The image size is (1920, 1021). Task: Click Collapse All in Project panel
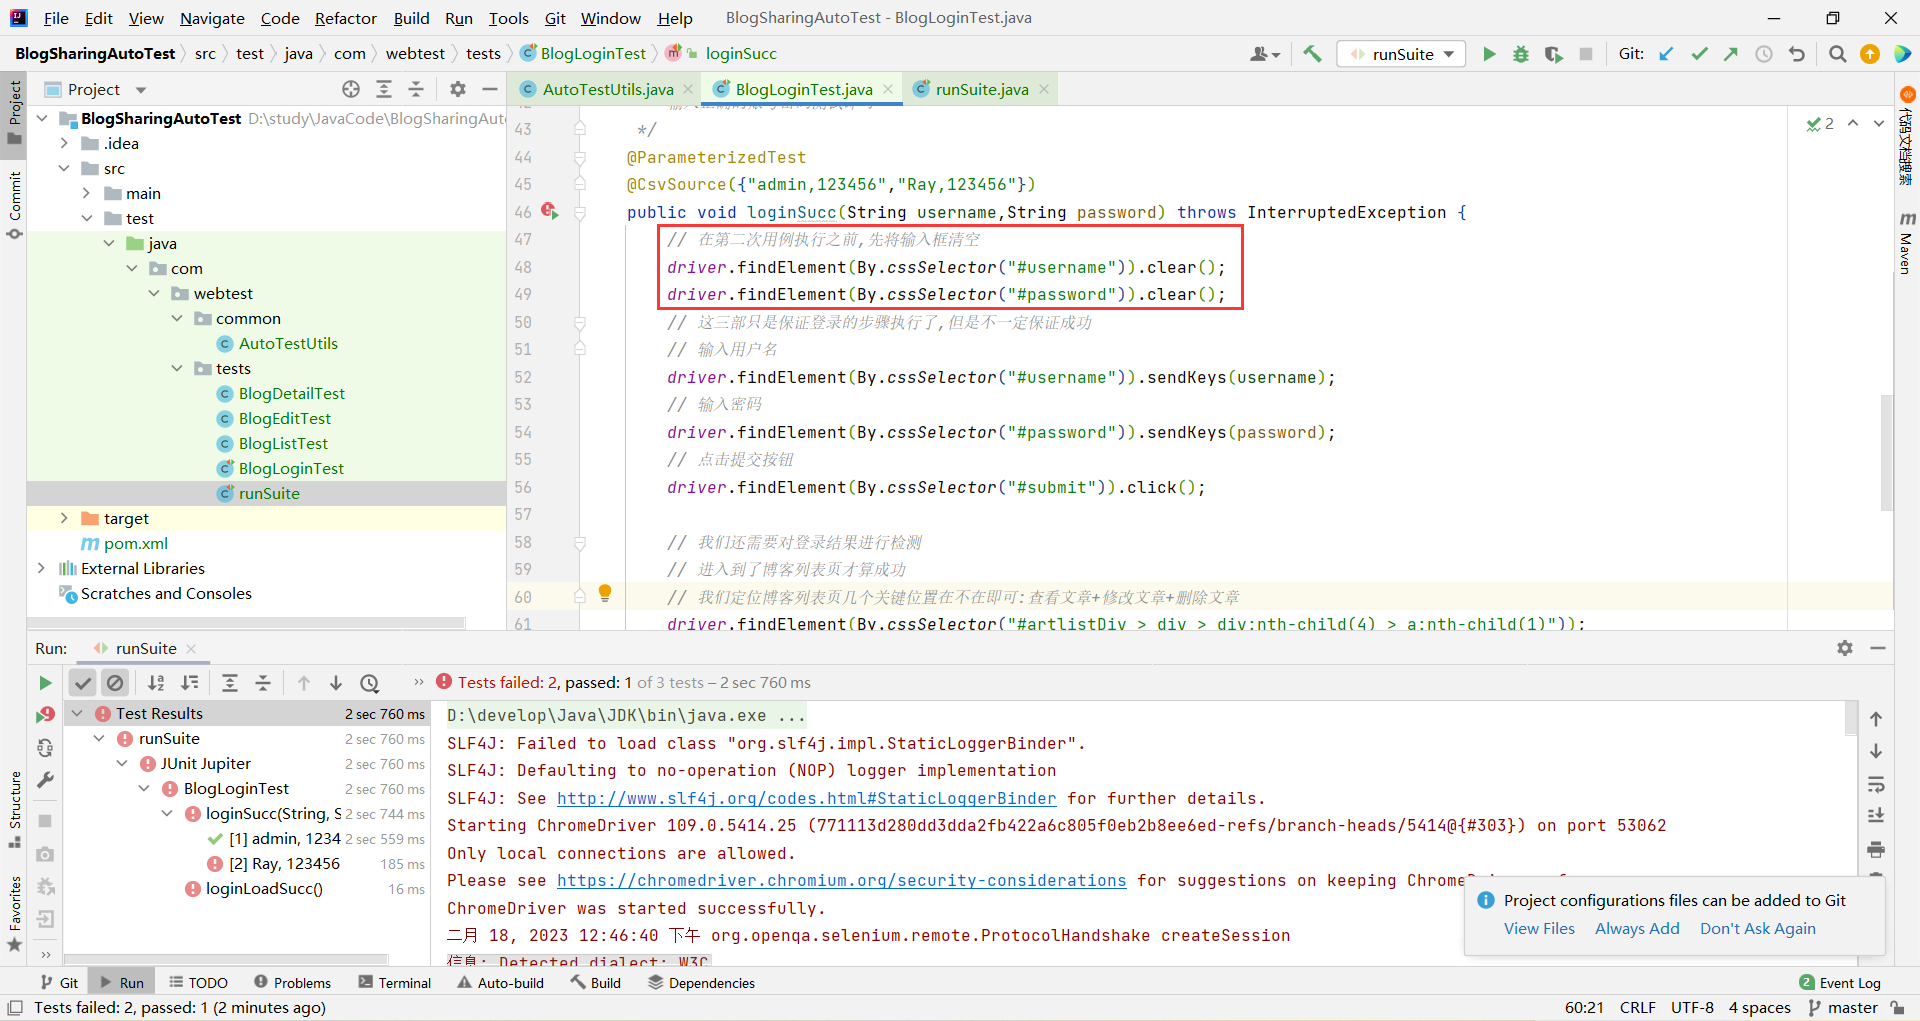click(416, 89)
